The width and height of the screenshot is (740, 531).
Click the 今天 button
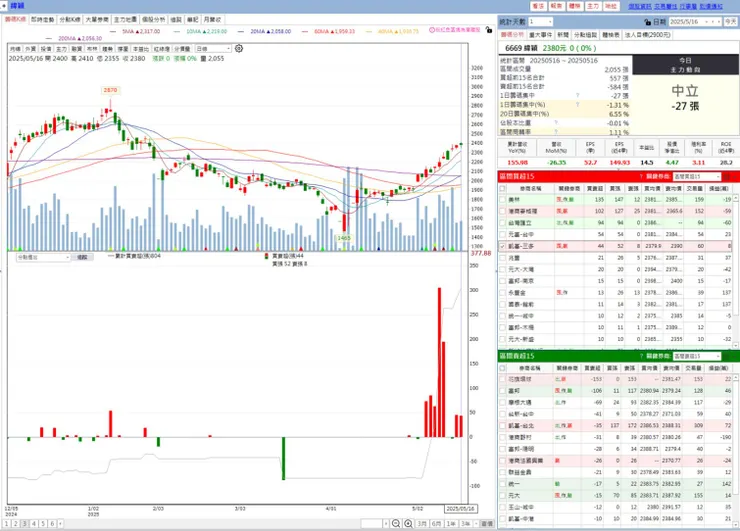(x=730, y=22)
